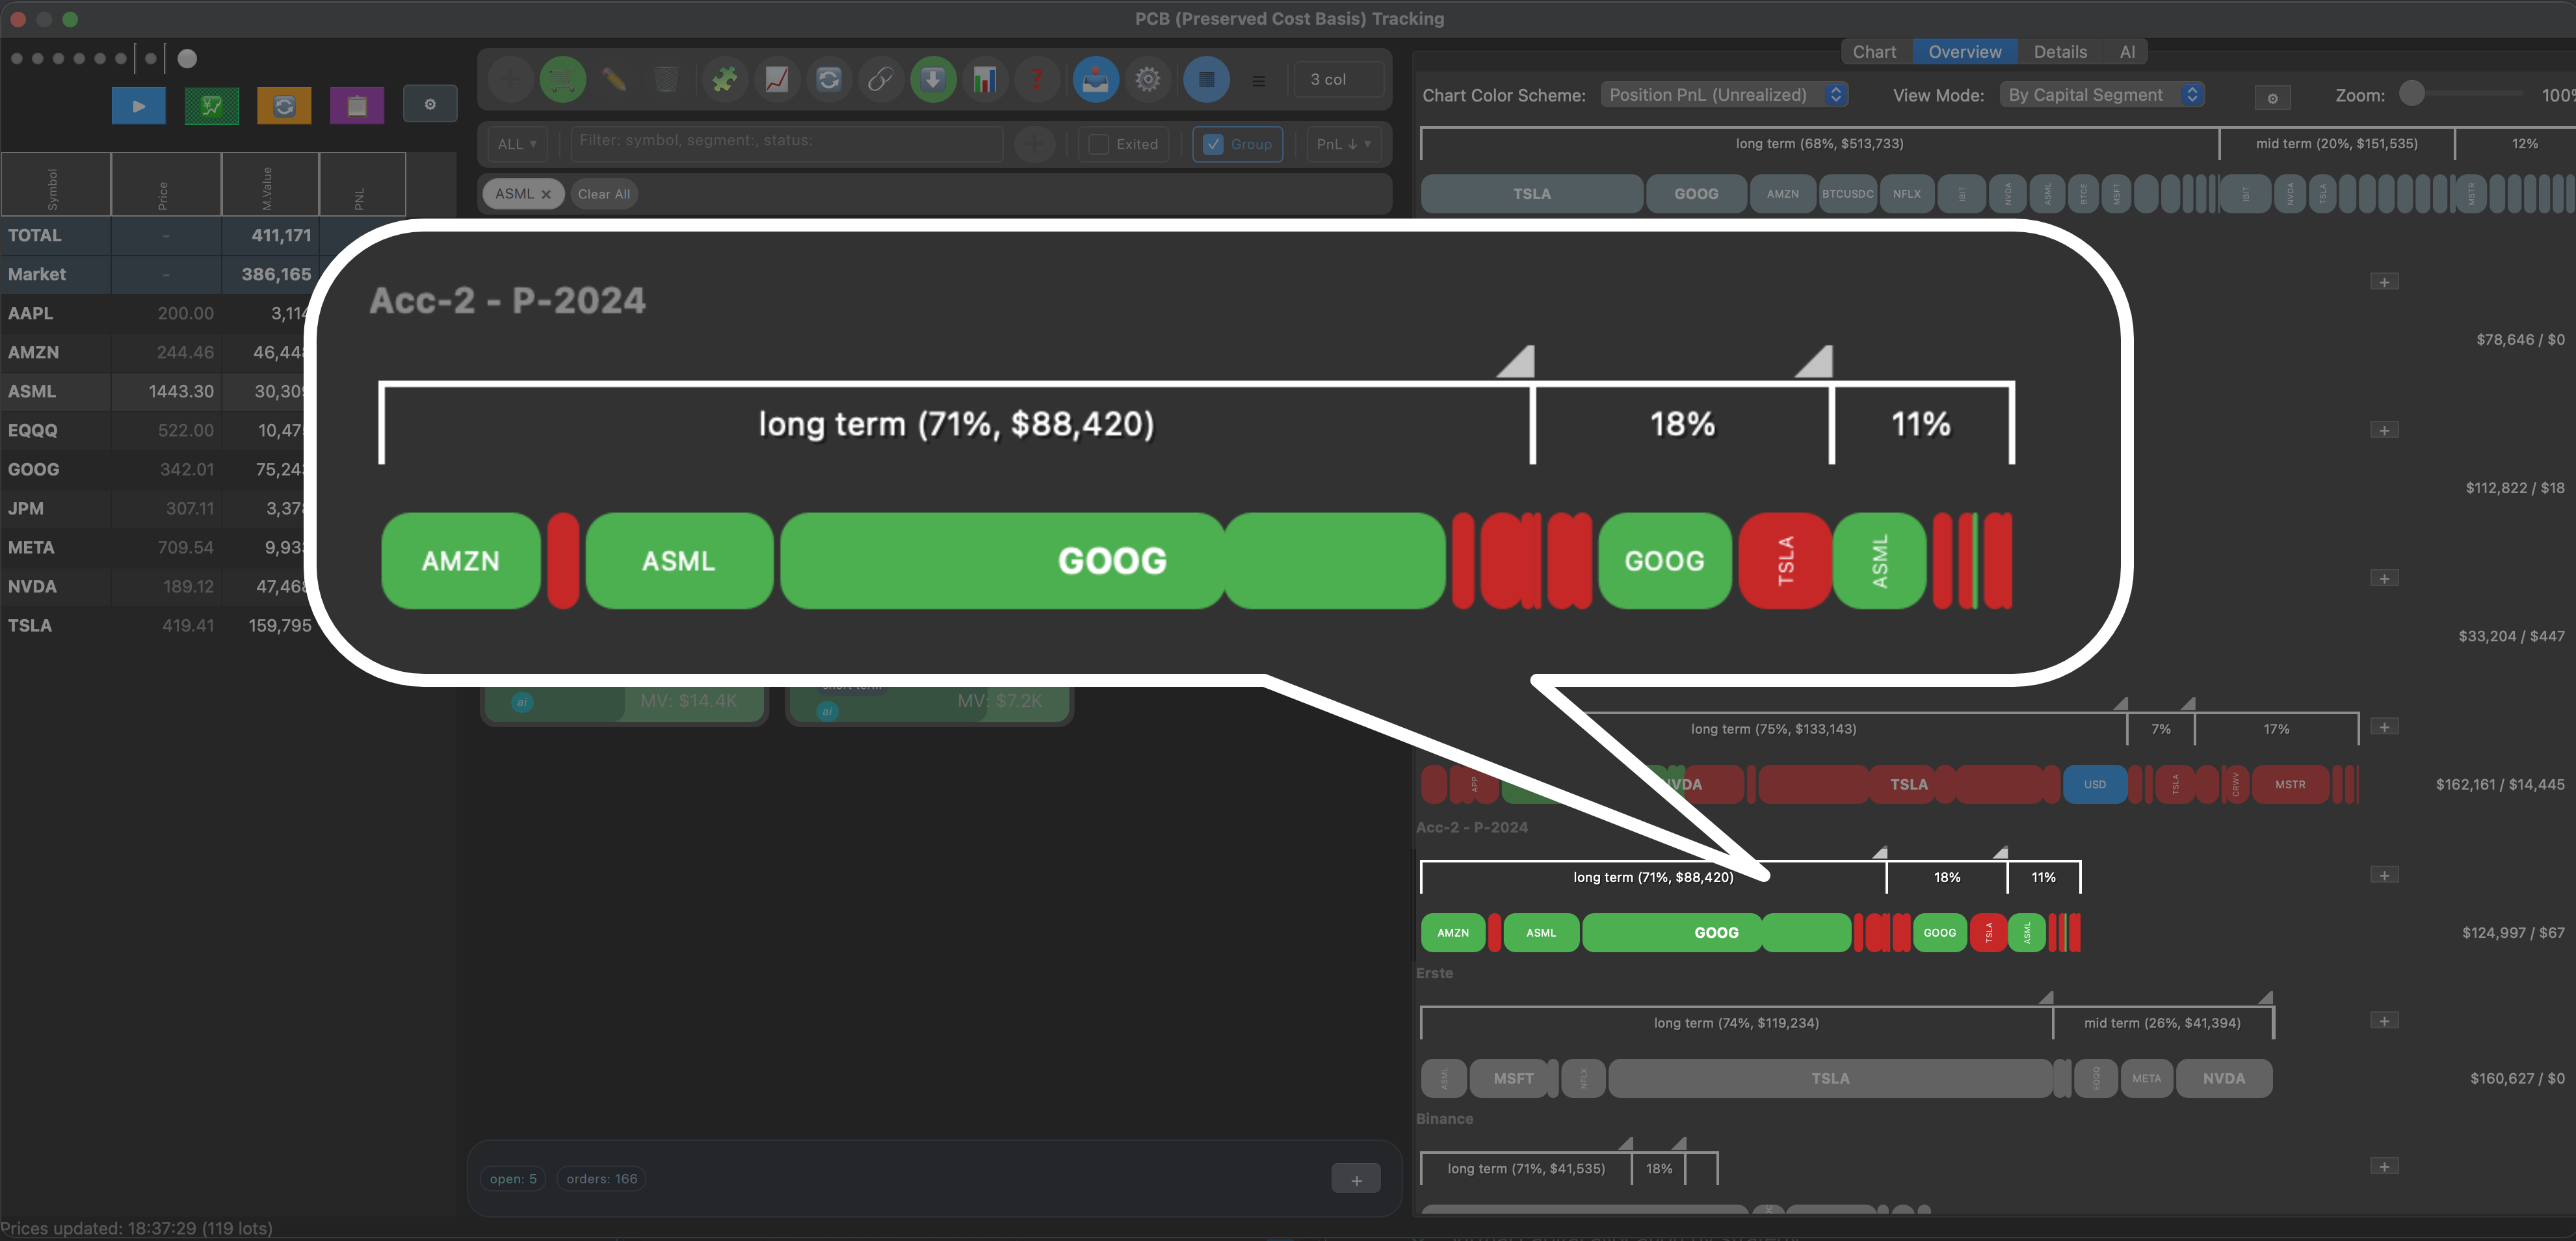Click the purple clipboard icon

[357, 106]
